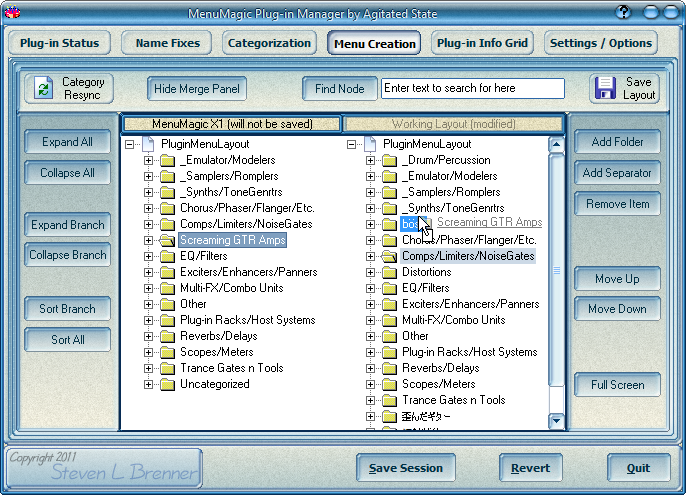Viewport: 686px width, 495px height.
Task: Open the Categorization tab
Action: [x=269, y=43]
